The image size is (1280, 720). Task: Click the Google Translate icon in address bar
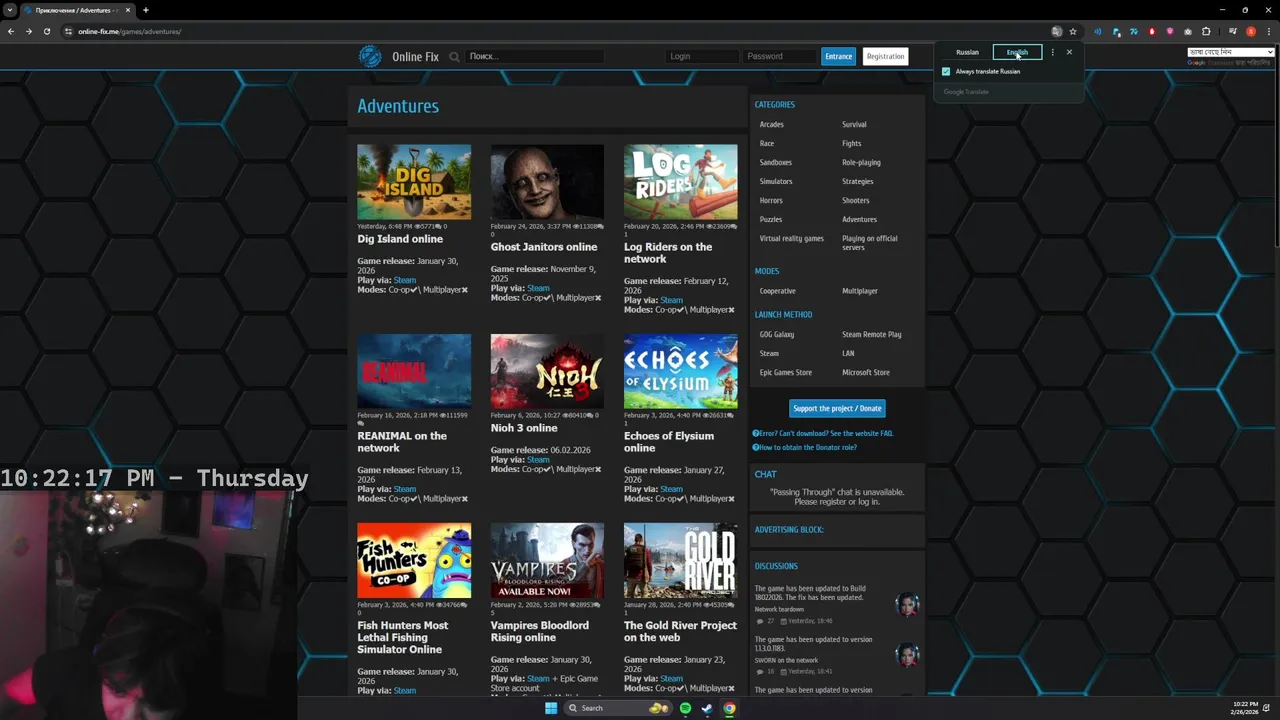(x=1057, y=31)
